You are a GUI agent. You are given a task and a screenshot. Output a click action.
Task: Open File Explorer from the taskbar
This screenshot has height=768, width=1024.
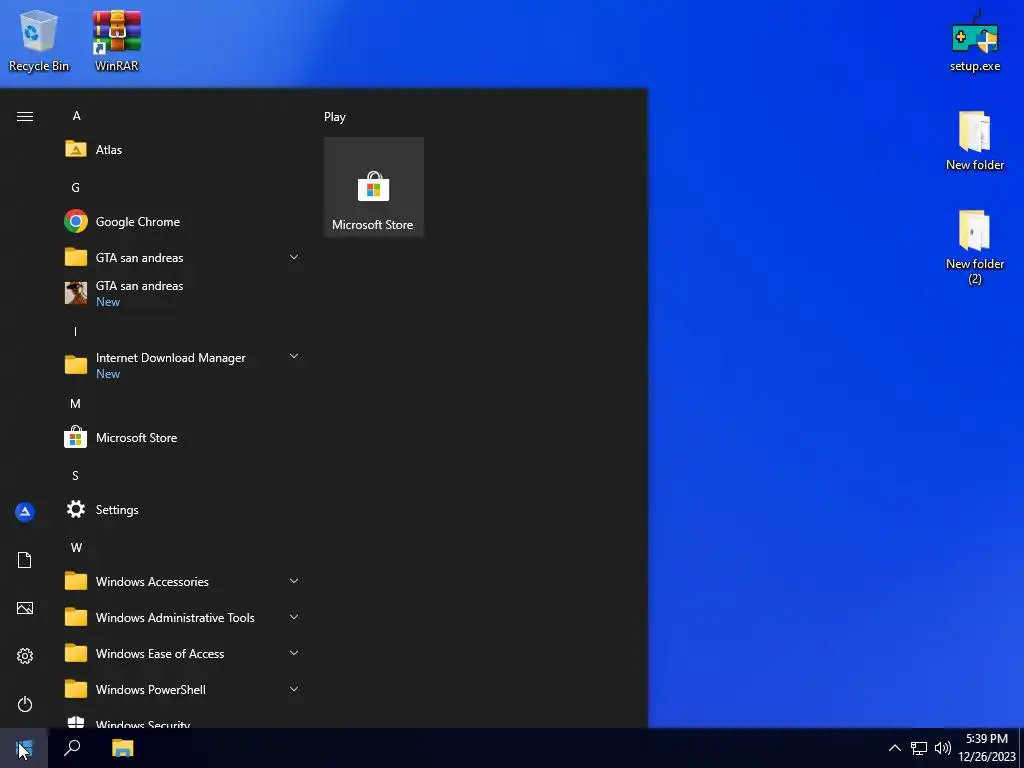click(122, 748)
